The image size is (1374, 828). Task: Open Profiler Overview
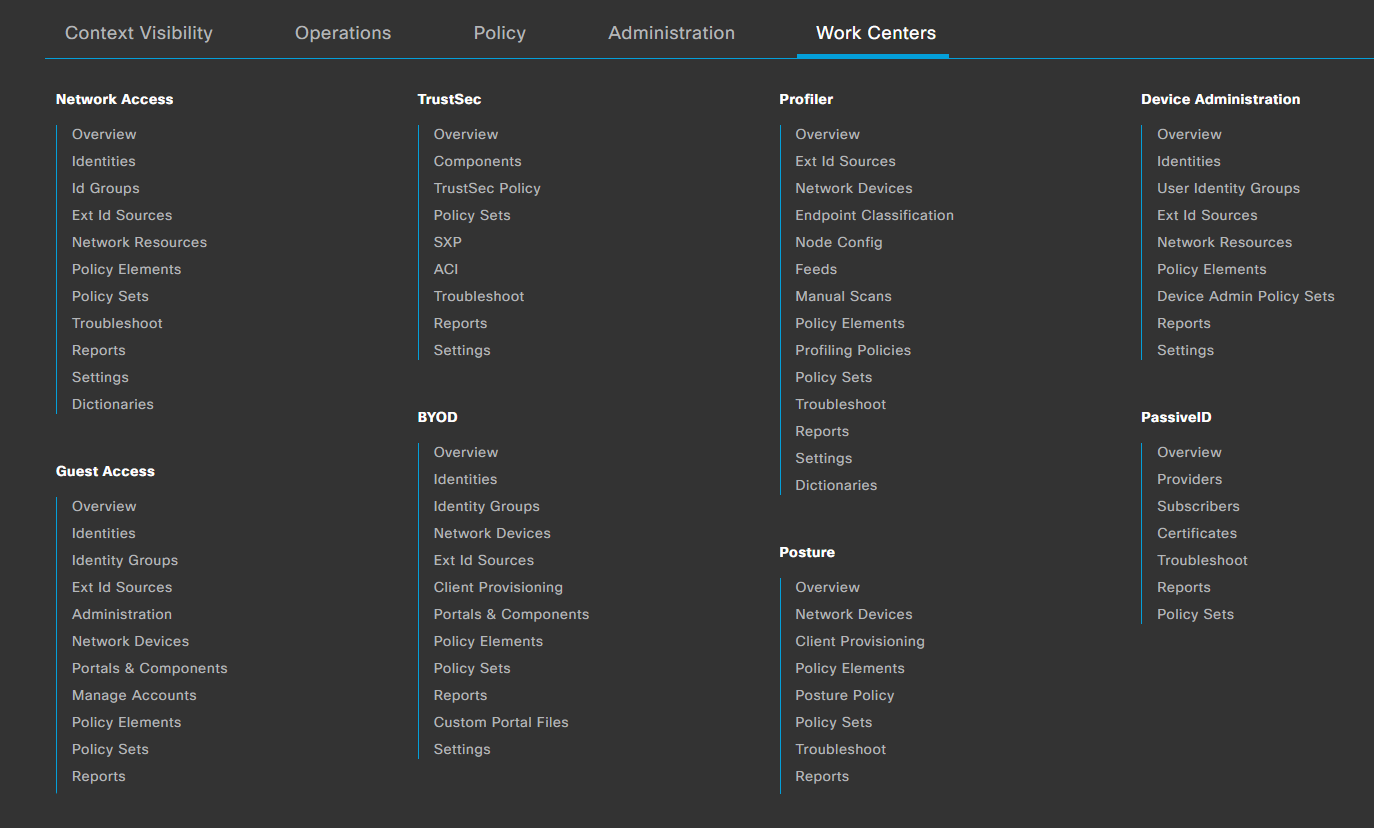tap(828, 134)
